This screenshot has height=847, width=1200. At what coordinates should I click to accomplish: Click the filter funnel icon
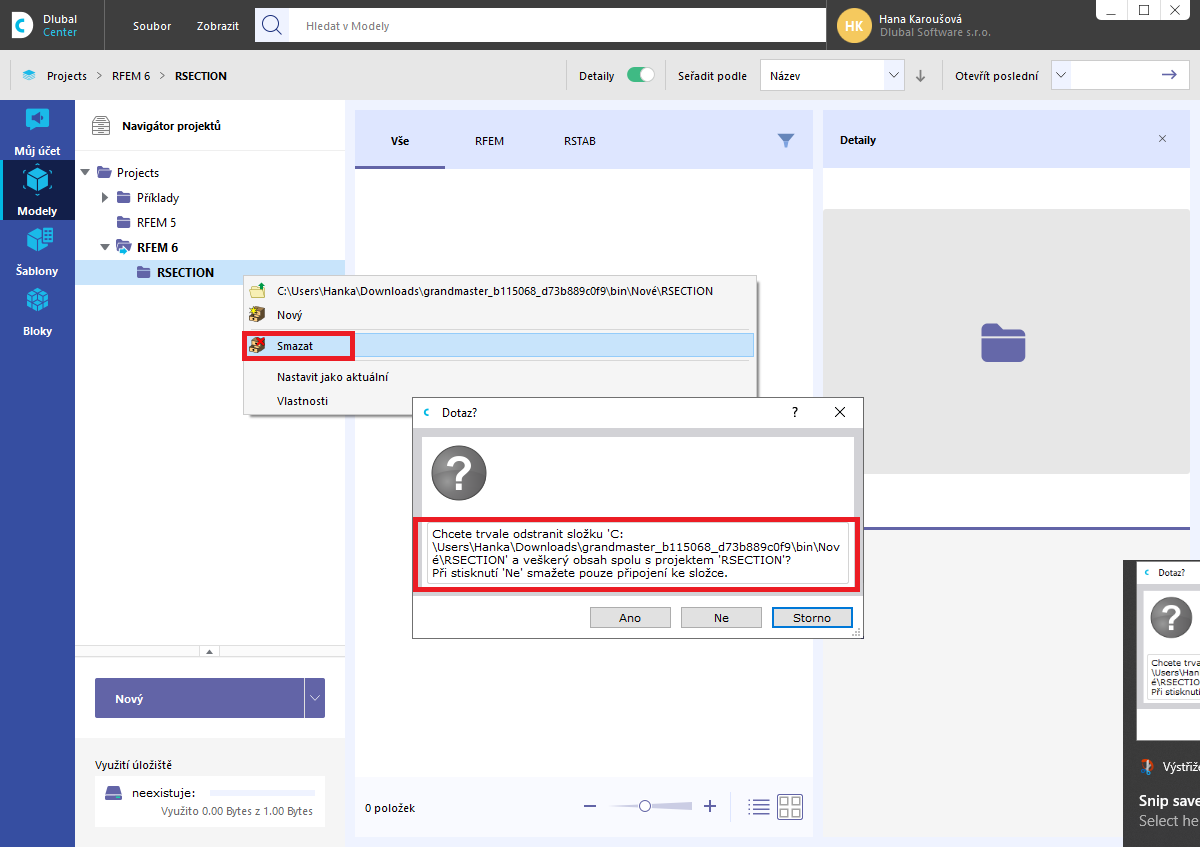click(786, 141)
